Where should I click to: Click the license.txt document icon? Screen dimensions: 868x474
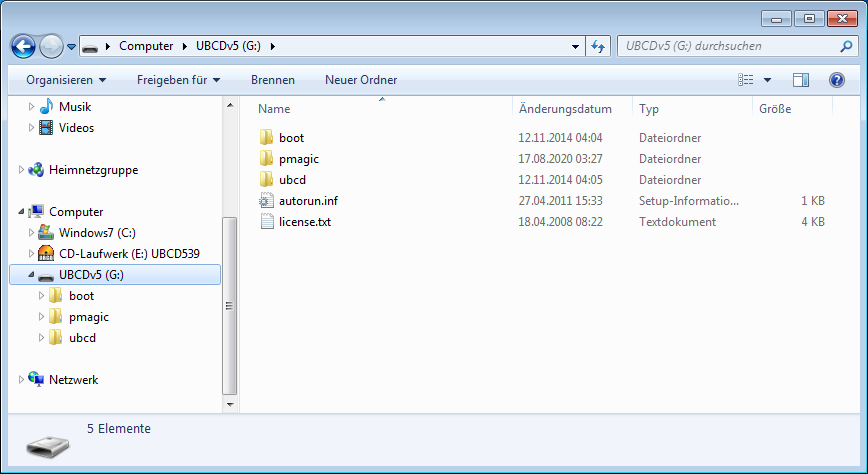[x=266, y=222]
